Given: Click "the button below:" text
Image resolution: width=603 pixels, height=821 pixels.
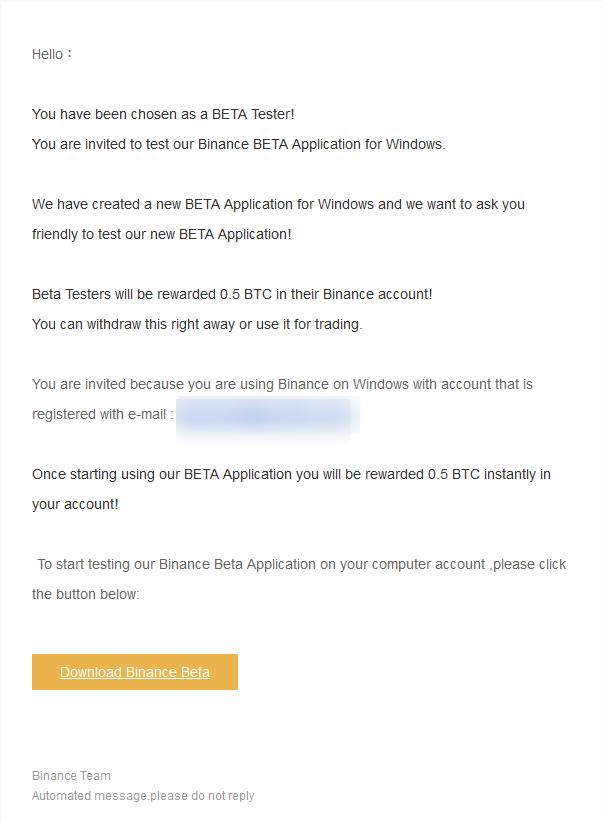Looking at the screenshot, I should coord(86,594).
